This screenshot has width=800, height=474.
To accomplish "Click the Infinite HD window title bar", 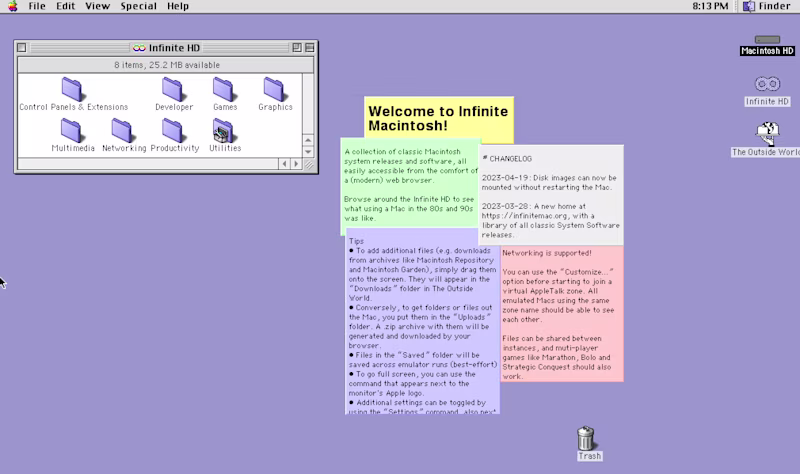I will (166, 47).
